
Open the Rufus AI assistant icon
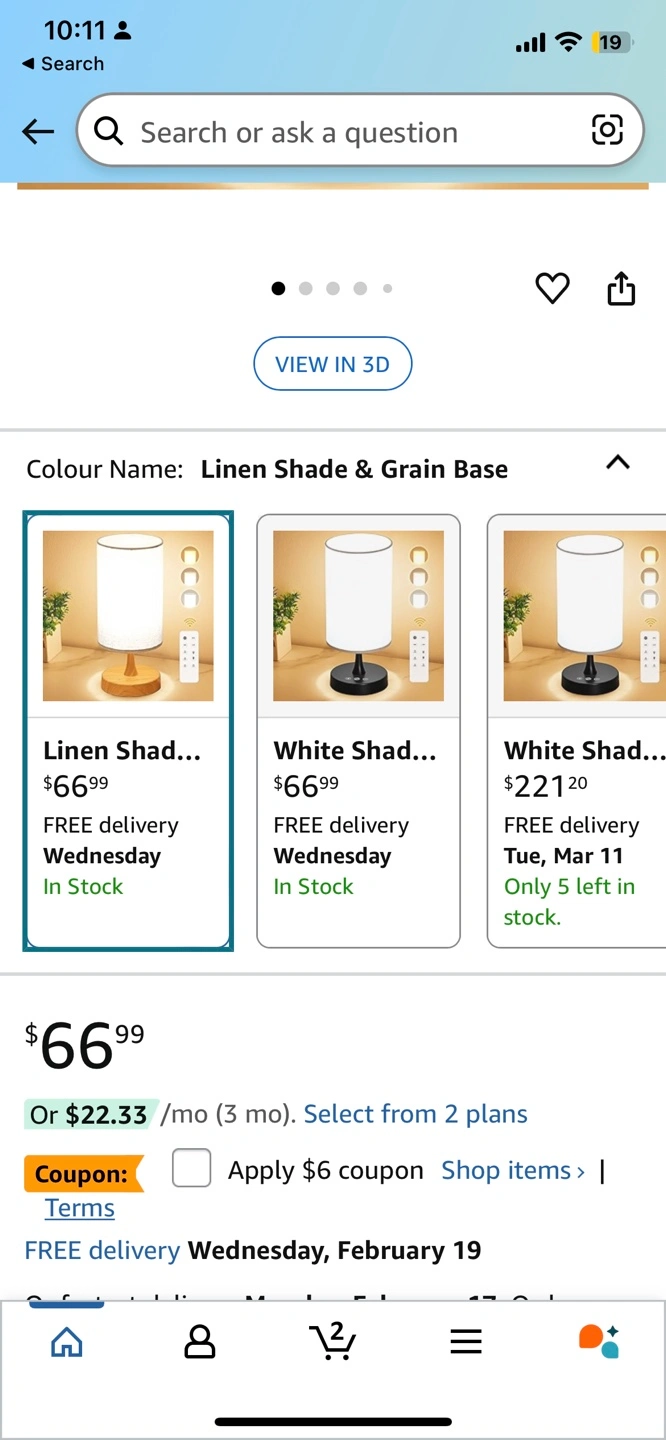click(x=599, y=1341)
